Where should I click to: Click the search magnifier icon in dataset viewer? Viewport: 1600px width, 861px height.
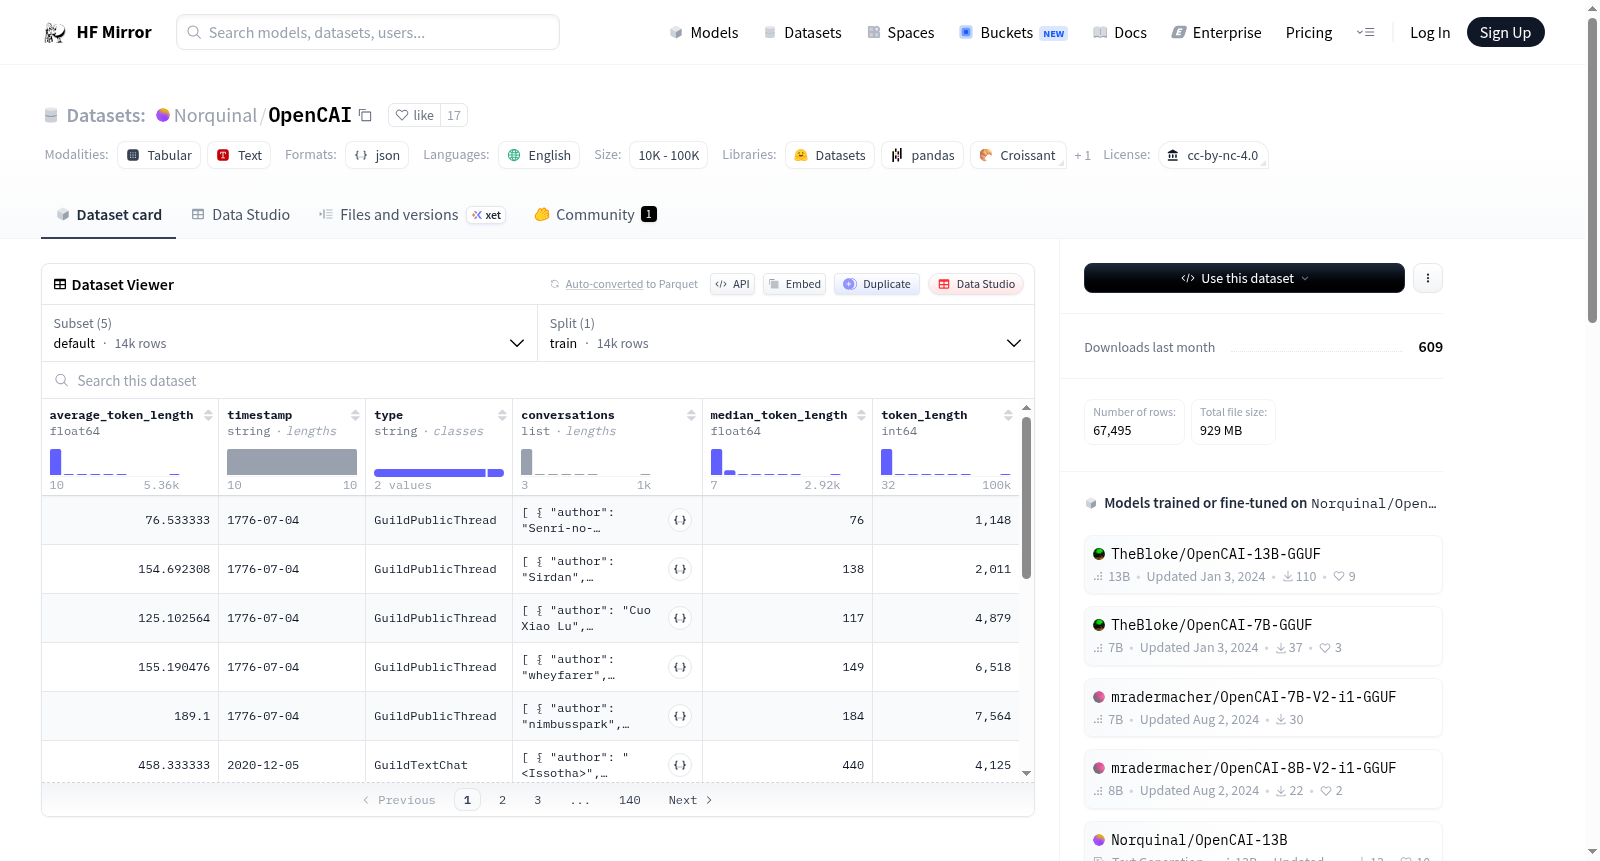point(62,381)
